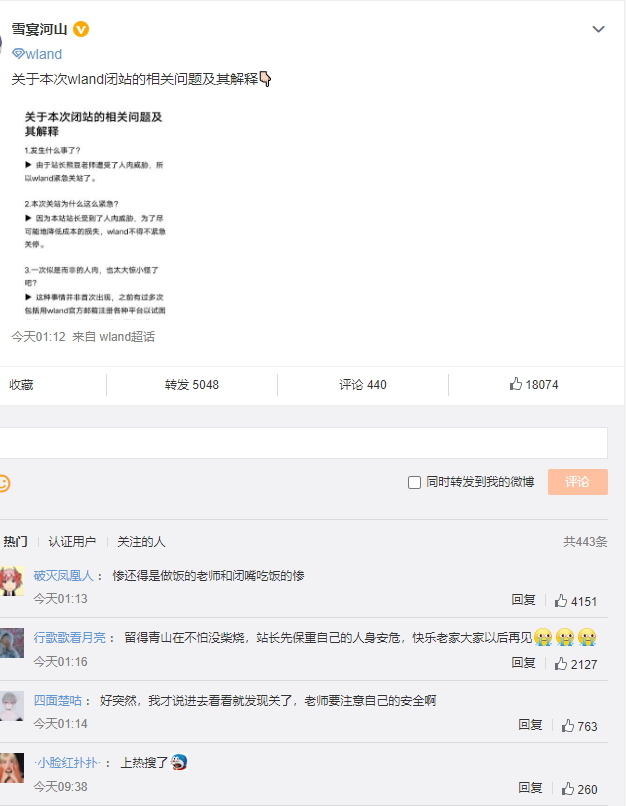
Task: Switch to 关注的人 comments tab
Action: pyautogui.click(x=141, y=542)
